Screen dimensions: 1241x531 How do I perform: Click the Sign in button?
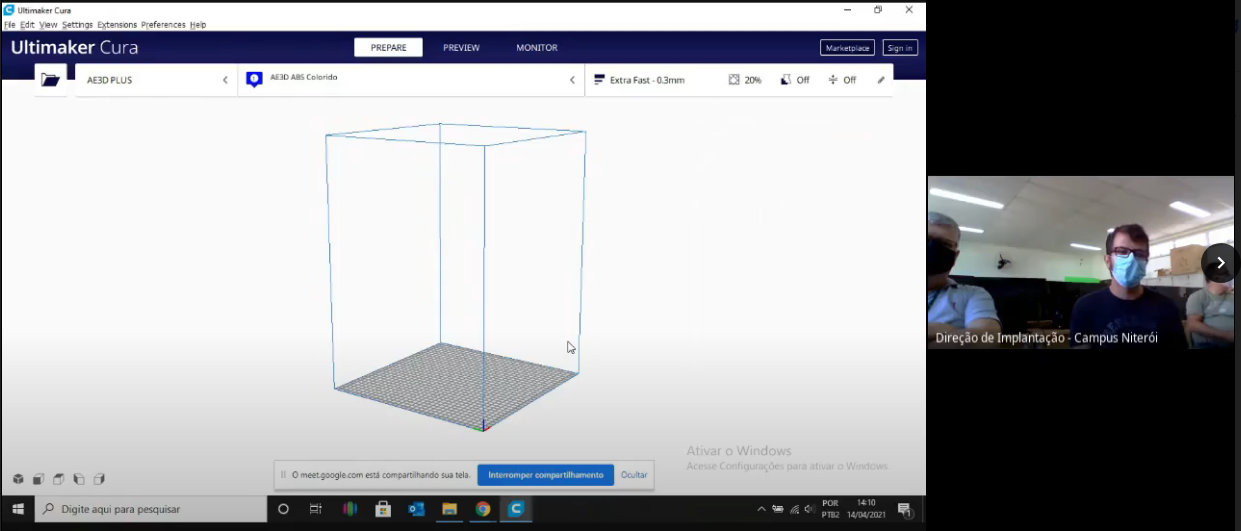tap(900, 48)
